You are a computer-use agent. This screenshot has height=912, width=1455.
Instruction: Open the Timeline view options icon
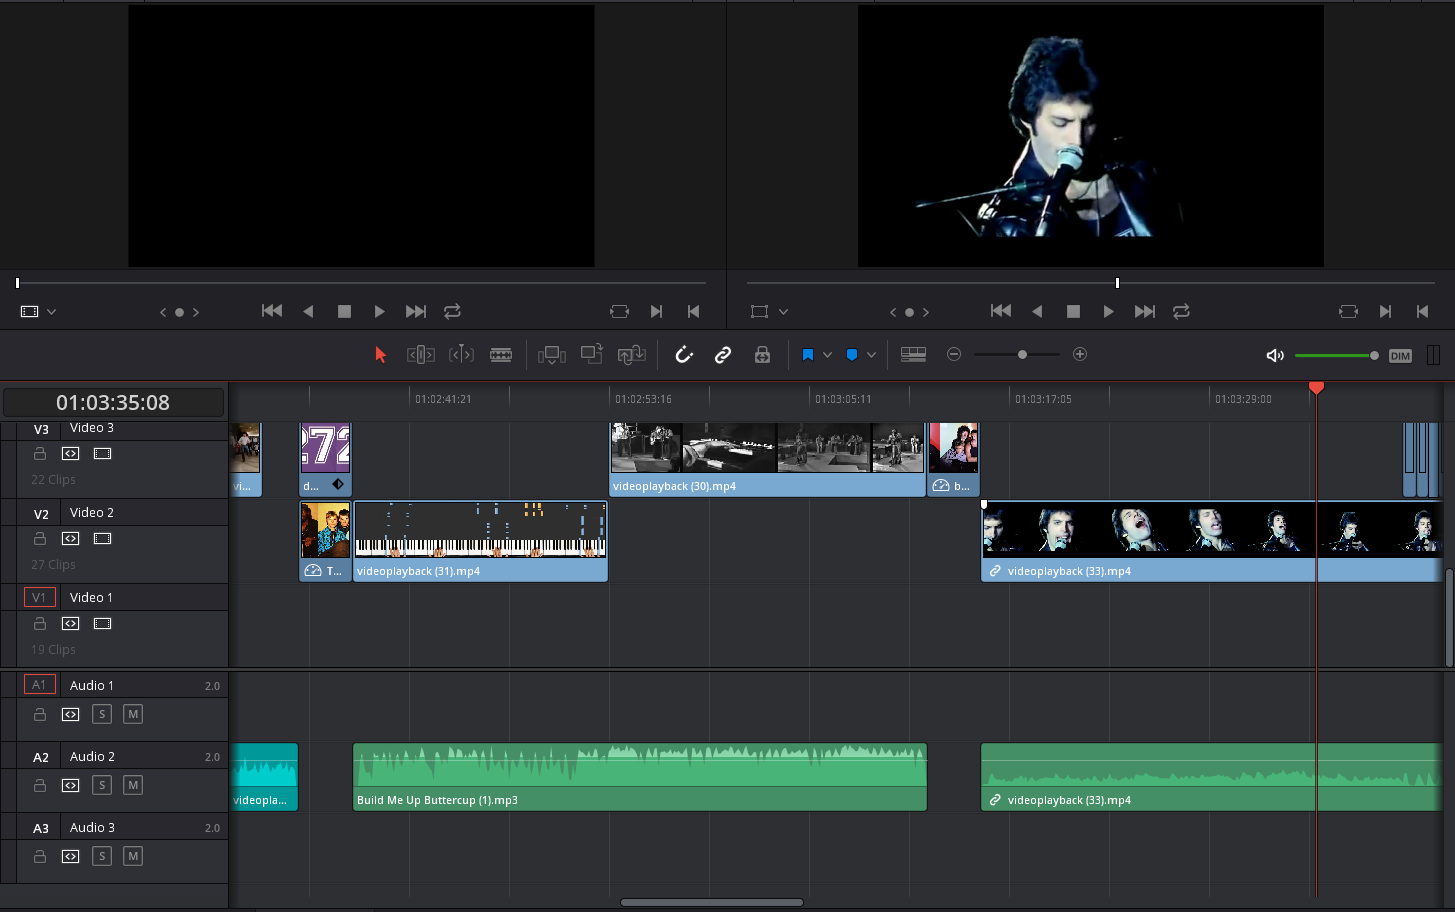(913, 354)
